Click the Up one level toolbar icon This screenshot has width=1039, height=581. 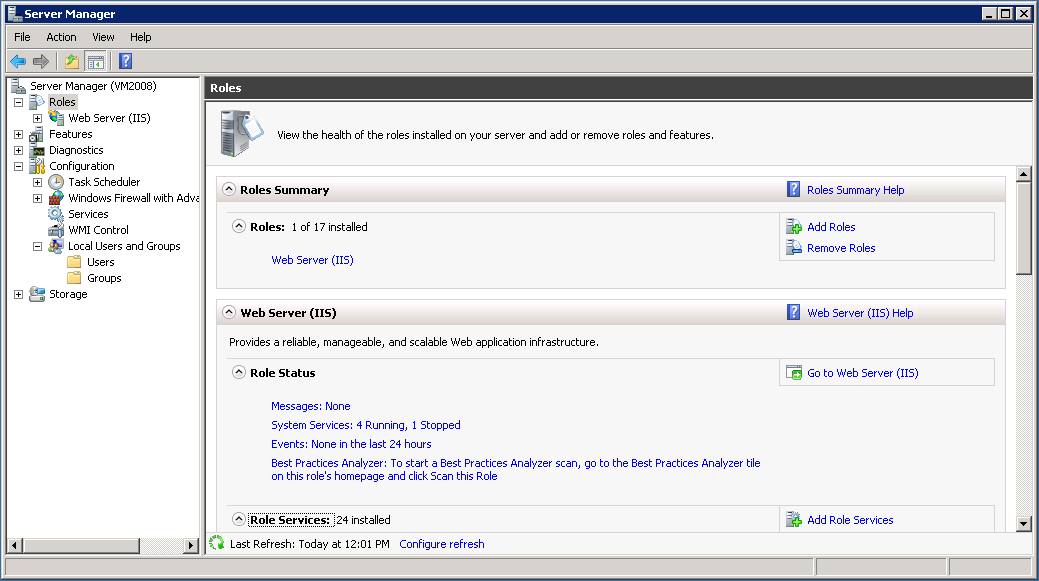72,62
